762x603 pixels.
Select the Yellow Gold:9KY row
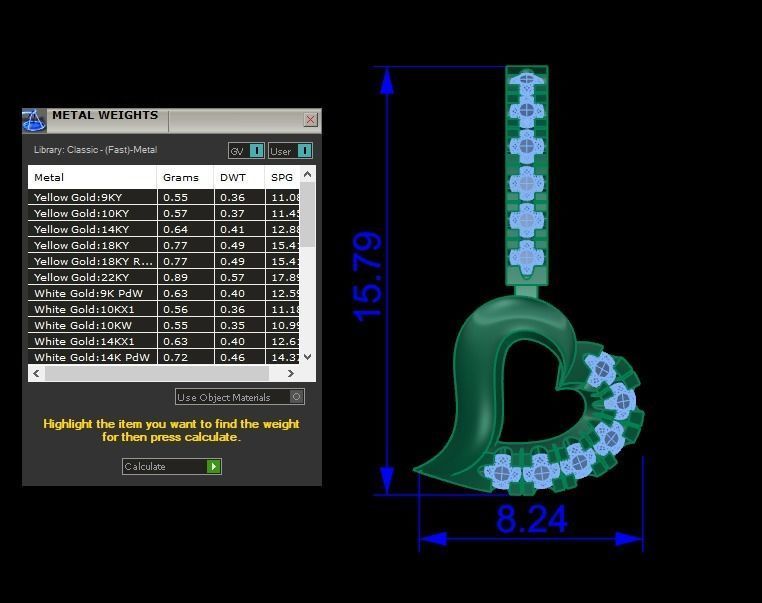point(164,197)
